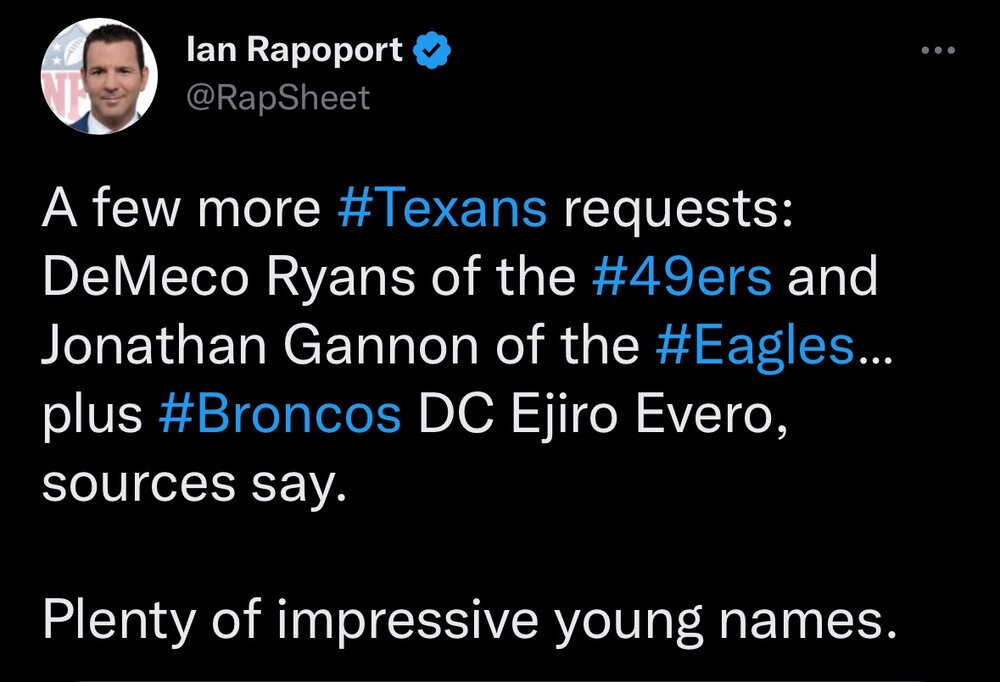Open the tweet's three-dot more options menu
This screenshot has width=1000, height=682.
pyautogui.click(x=938, y=50)
